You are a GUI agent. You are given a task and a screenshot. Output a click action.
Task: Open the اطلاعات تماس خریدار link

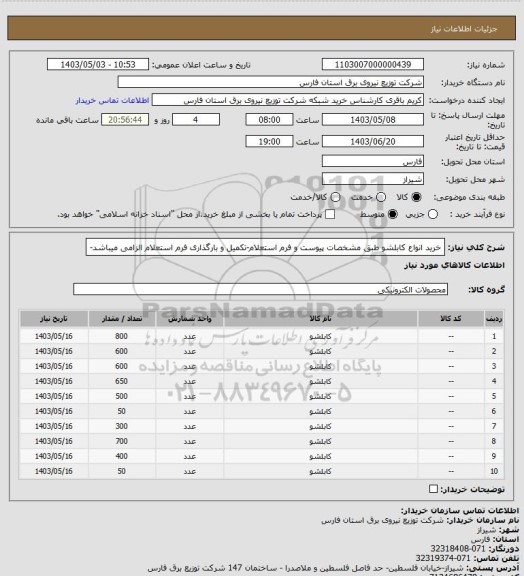coord(112,100)
